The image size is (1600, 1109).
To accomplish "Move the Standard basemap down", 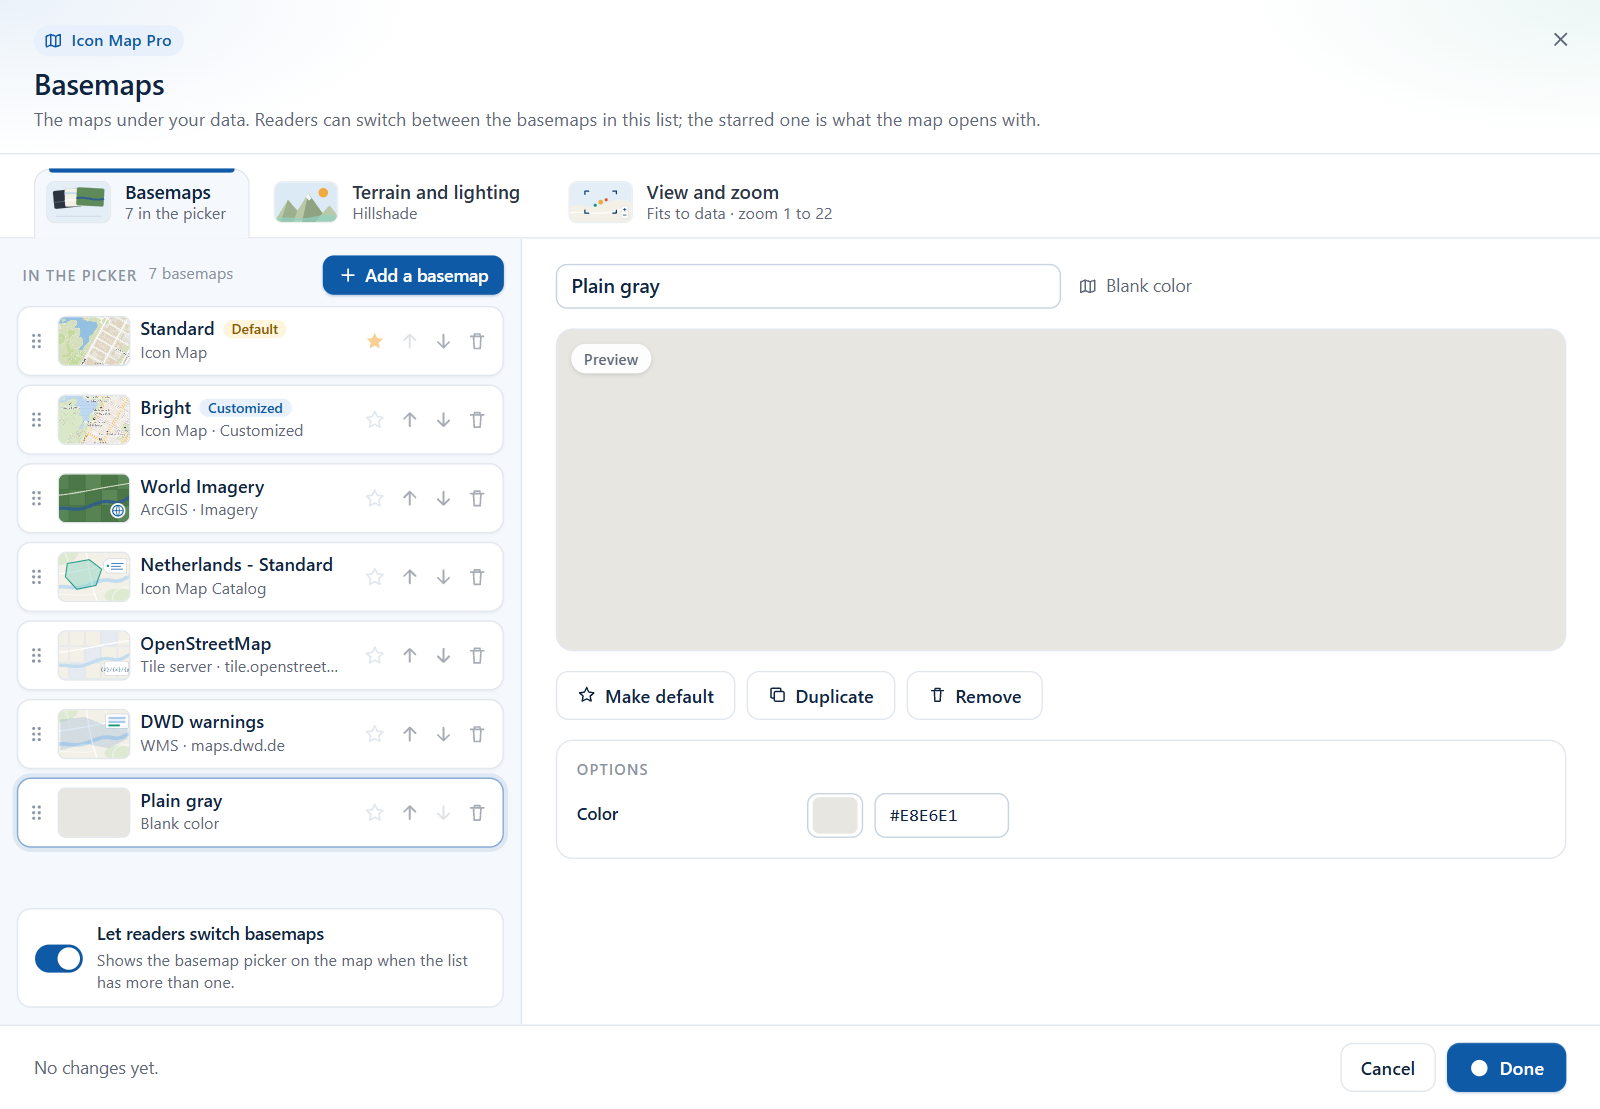I will (x=443, y=341).
